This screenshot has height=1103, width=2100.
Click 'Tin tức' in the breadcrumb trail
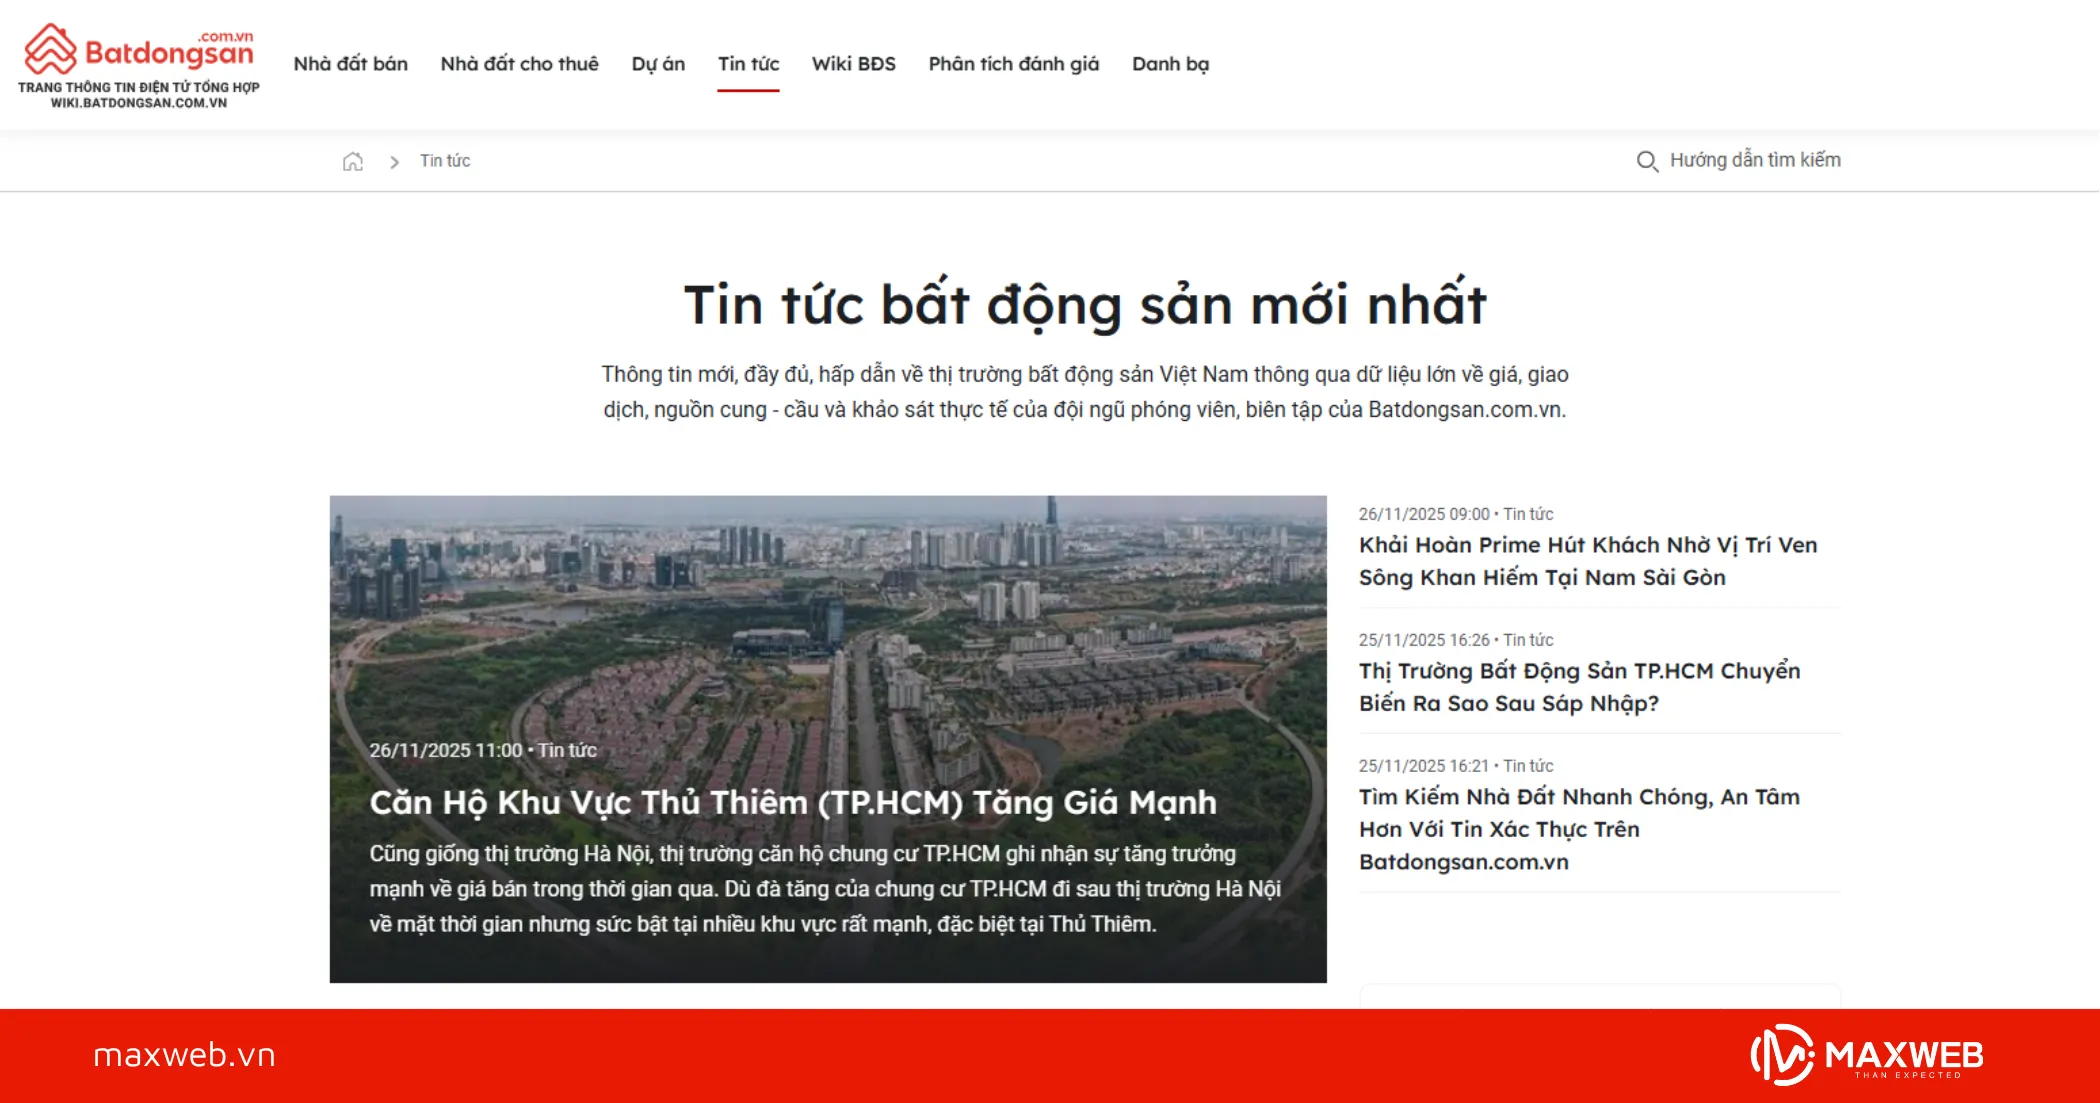point(445,161)
